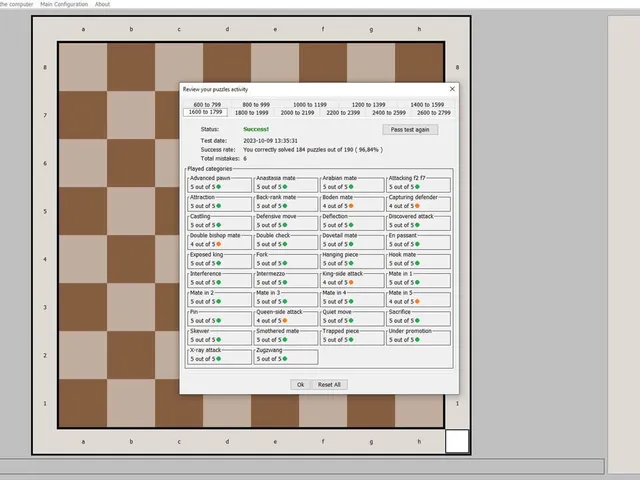This screenshot has height=480, width=640.
Task: Select the 1600 to 1799 tab
Action: tap(205, 112)
